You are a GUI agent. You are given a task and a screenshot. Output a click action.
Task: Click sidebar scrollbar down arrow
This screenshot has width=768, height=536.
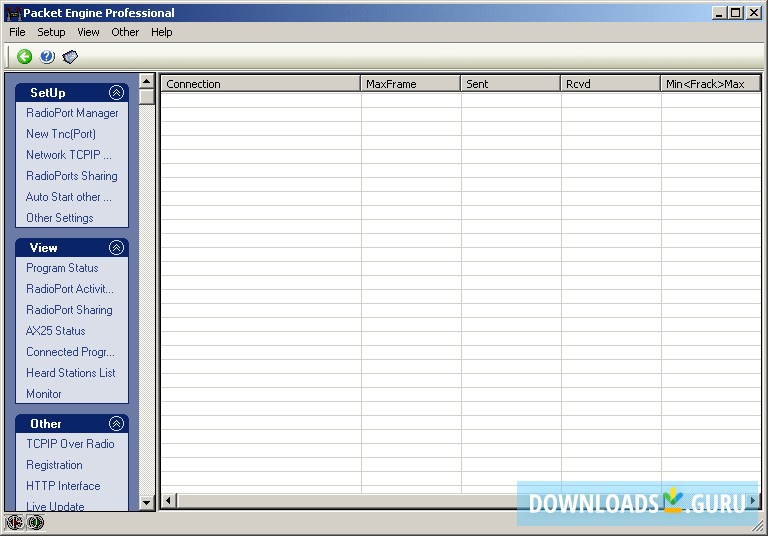[147, 502]
